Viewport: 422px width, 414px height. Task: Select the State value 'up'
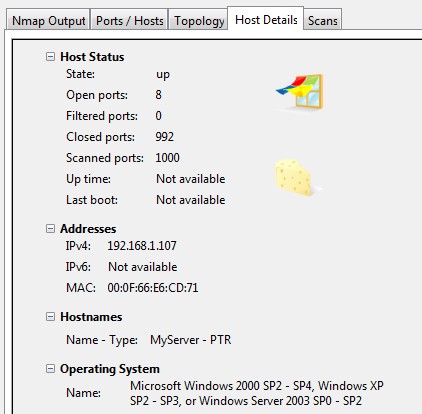pyautogui.click(x=163, y=74)
